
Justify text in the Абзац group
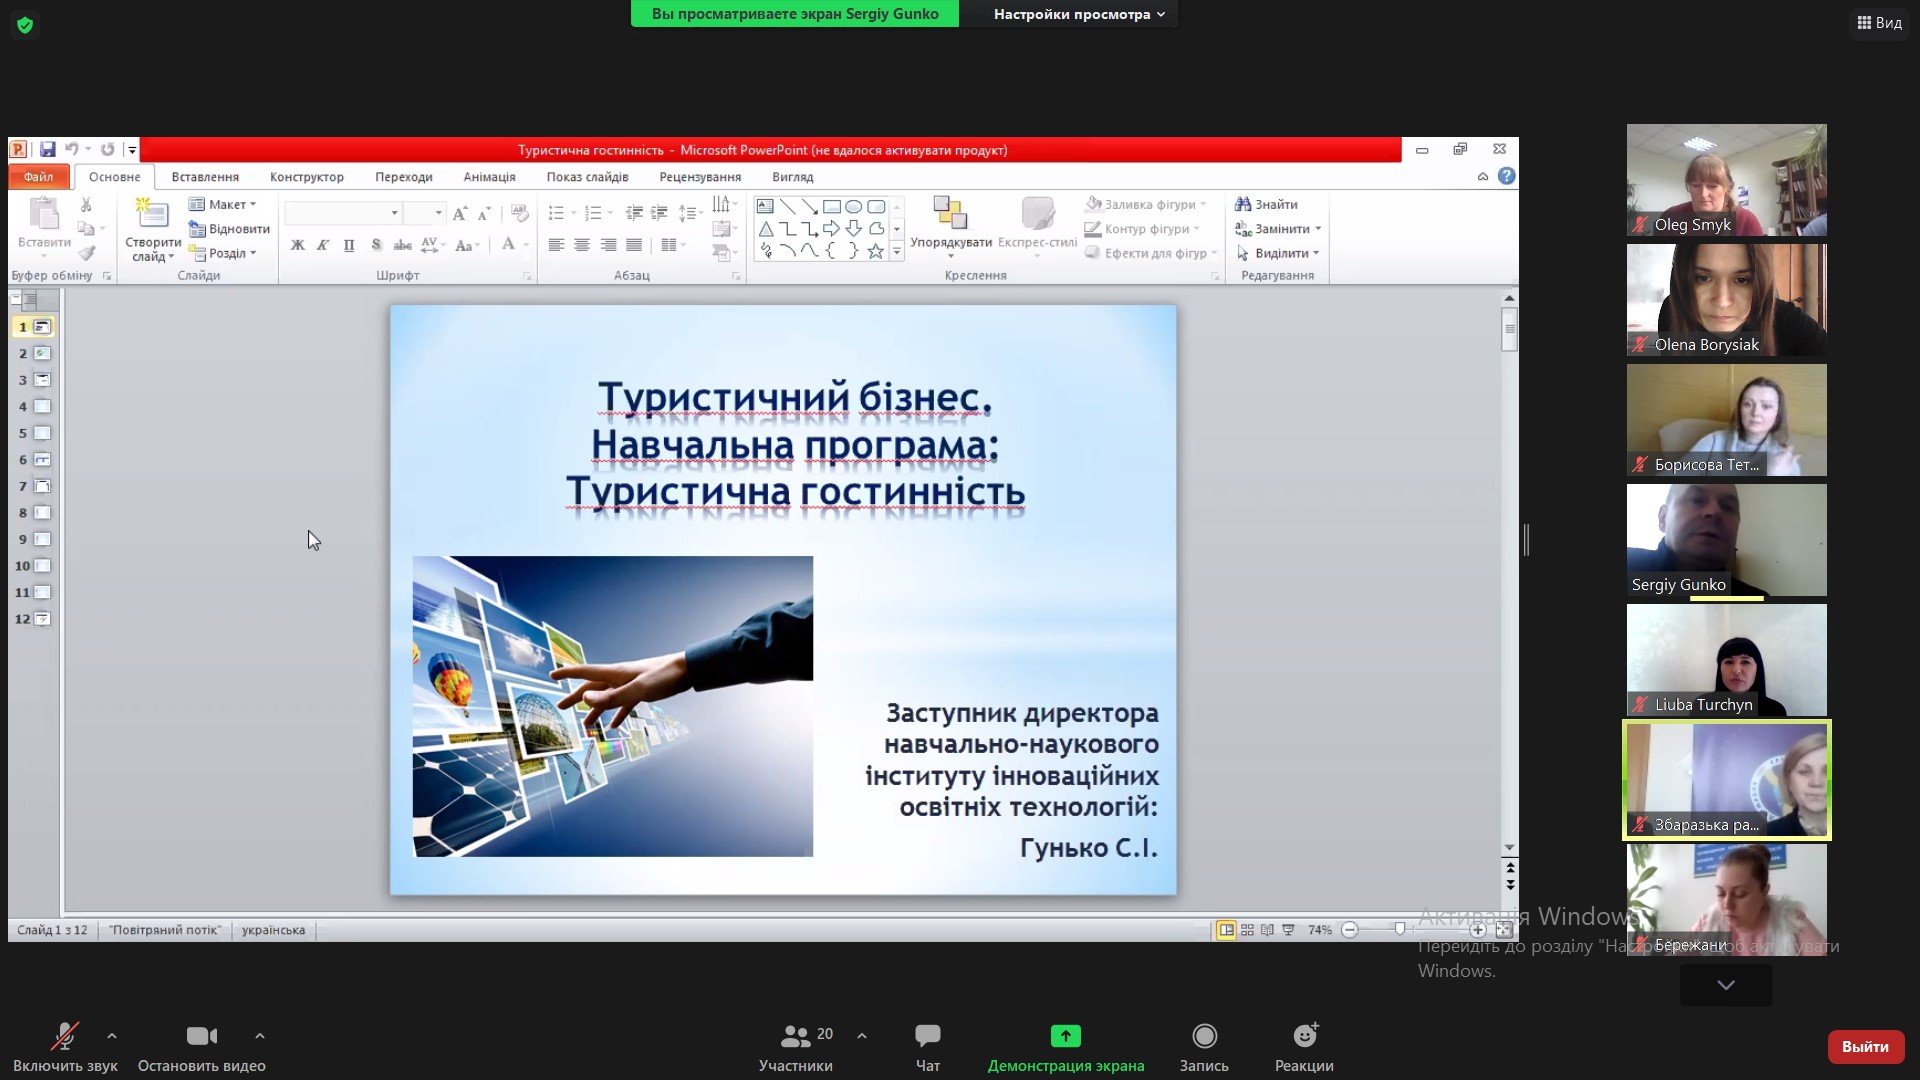pos(634,245)
